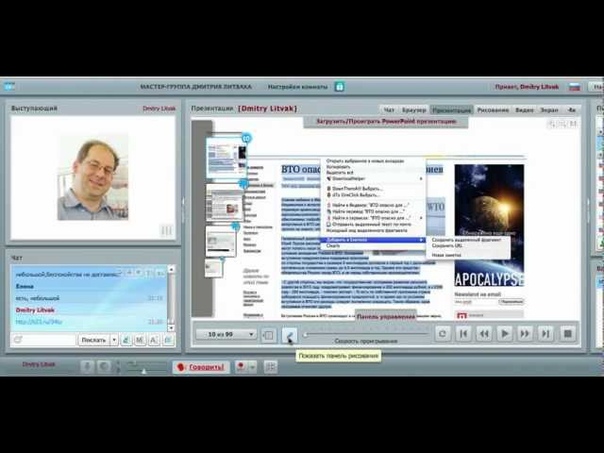Switch to the 'Видео' tab

[524, 110]
